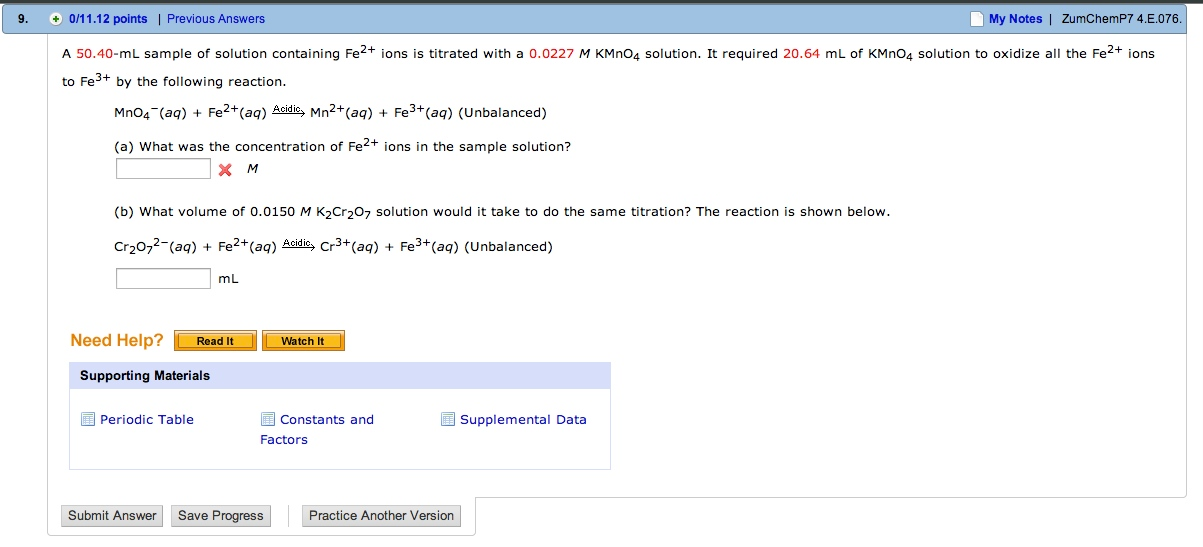1203x547 pixels.
Task: Click the Supplemental Data table icon
Action: point(448,419)
